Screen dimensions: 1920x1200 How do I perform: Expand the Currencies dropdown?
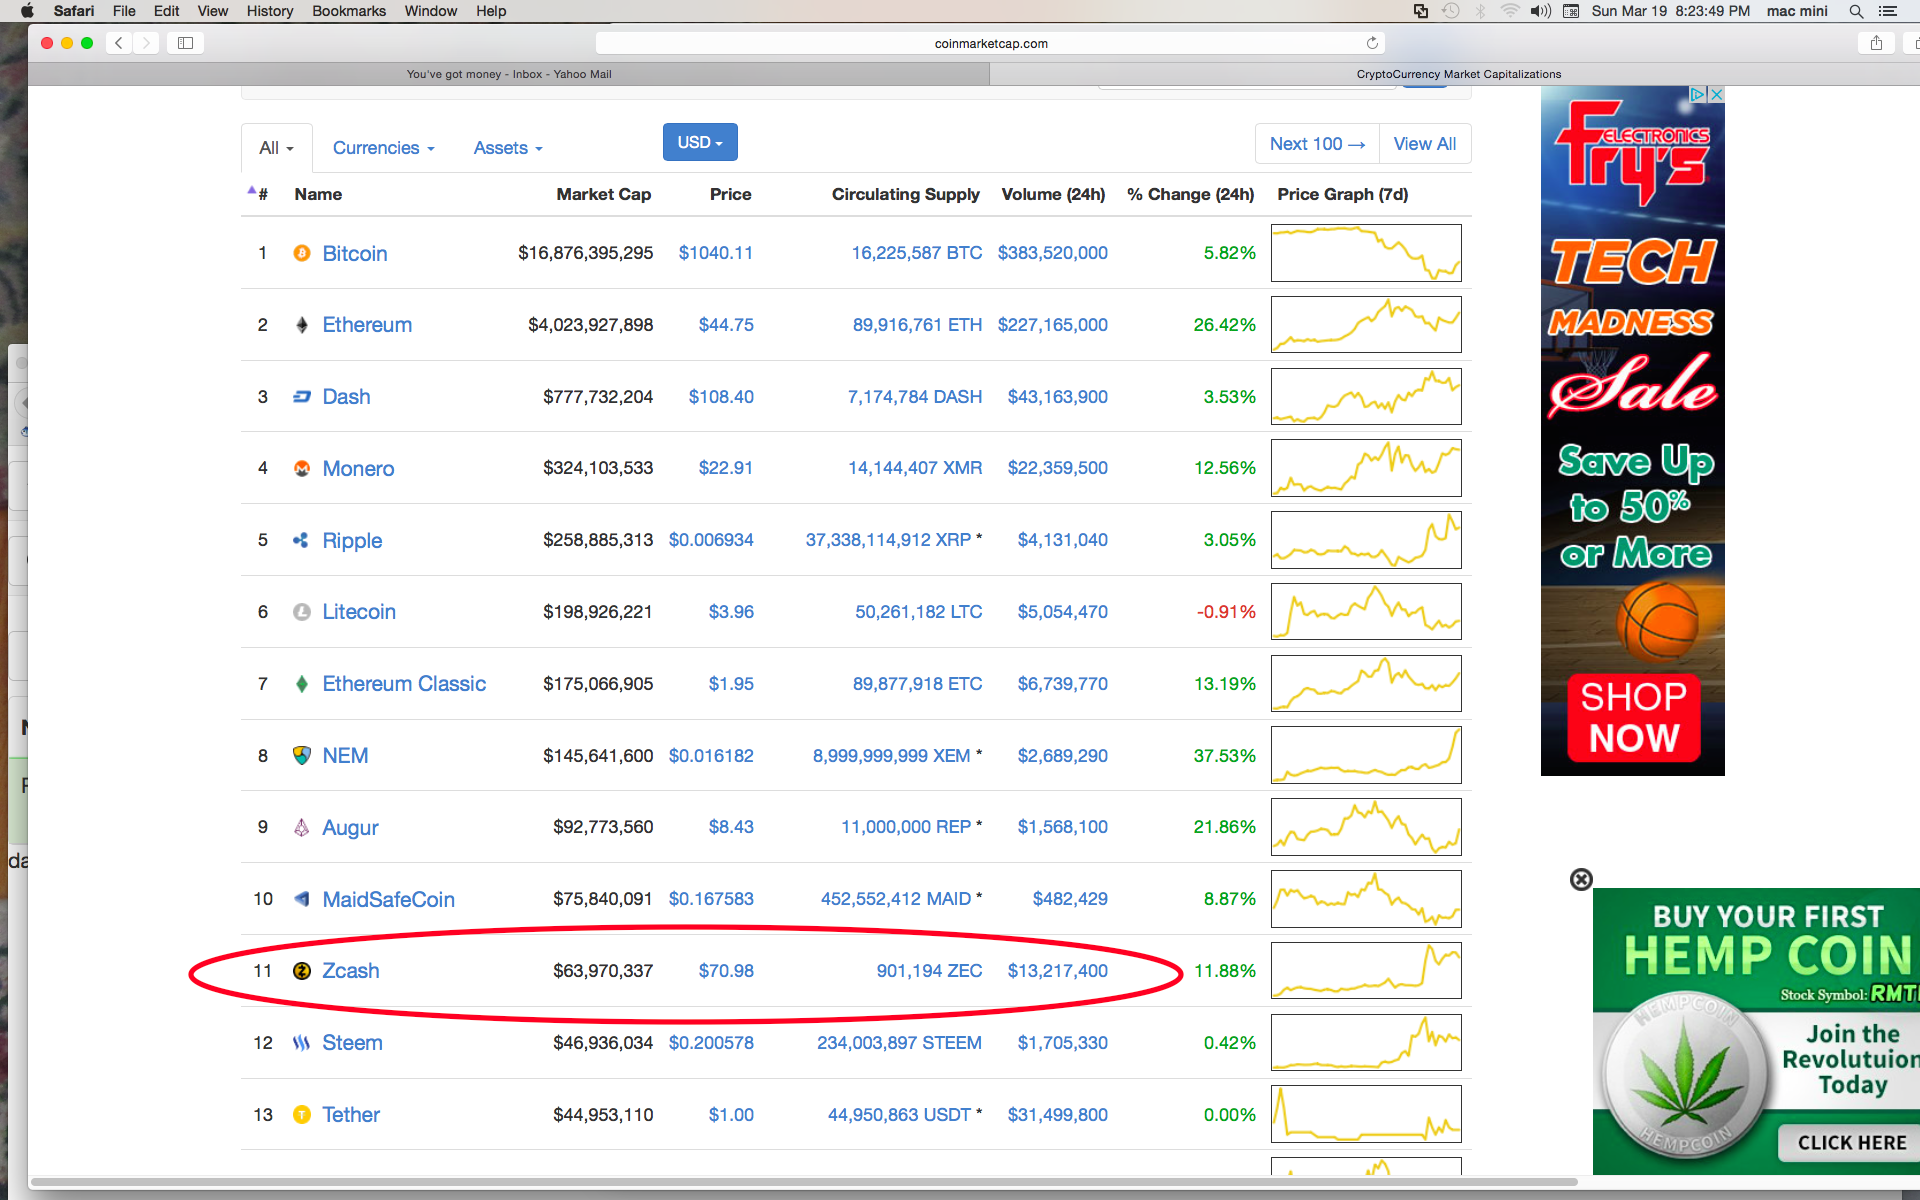click(384, 148)
